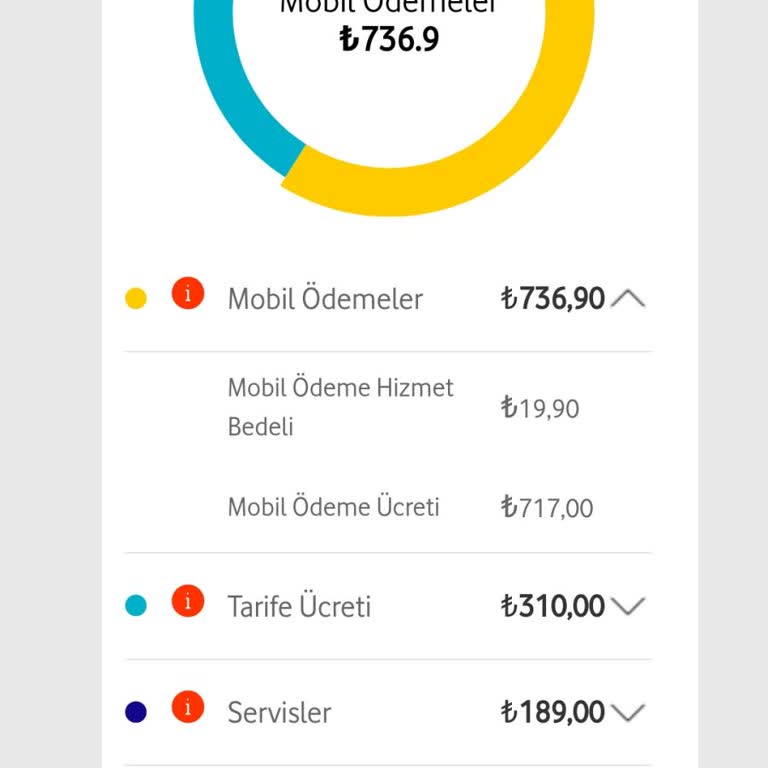
Task: Collapse the Mobil Ödemeler section chevron
Action: click(x=628, y=298)
